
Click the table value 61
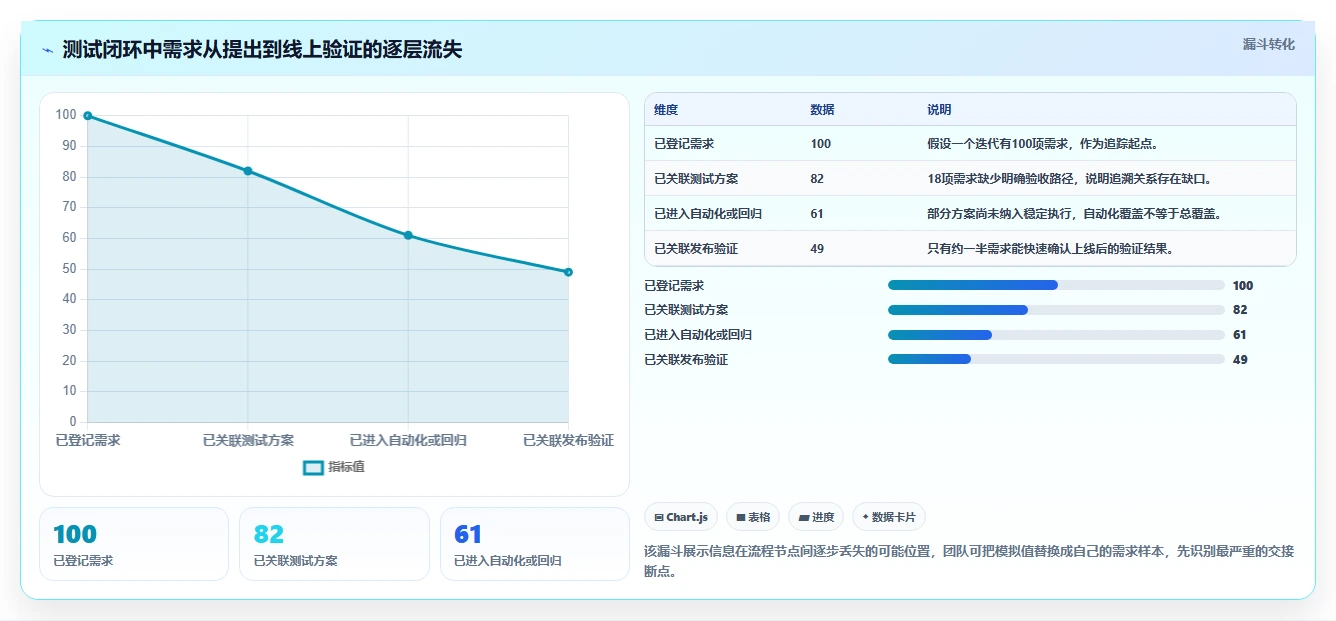[x=817, y=214]
